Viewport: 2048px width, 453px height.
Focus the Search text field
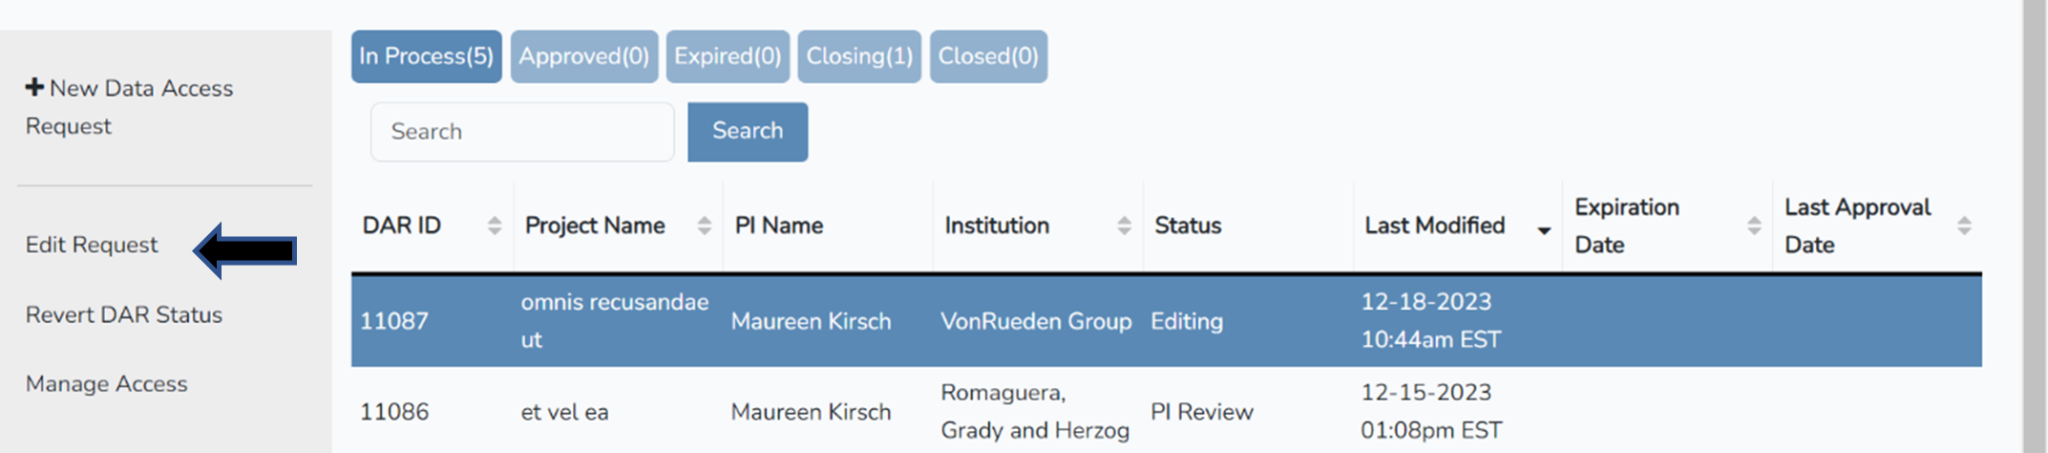pos(522,131)
